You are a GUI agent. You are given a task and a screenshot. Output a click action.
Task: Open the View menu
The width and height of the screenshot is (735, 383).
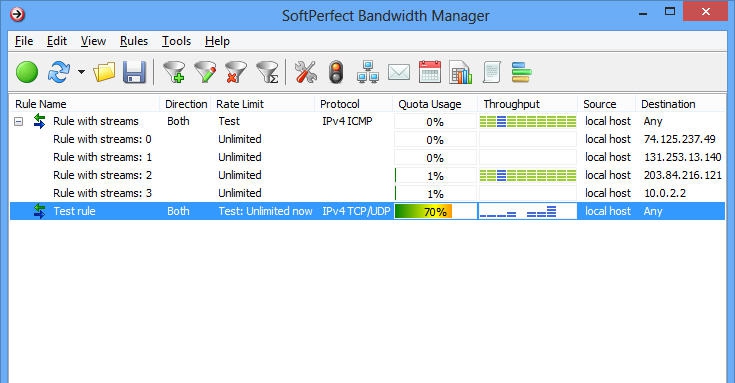93,41
